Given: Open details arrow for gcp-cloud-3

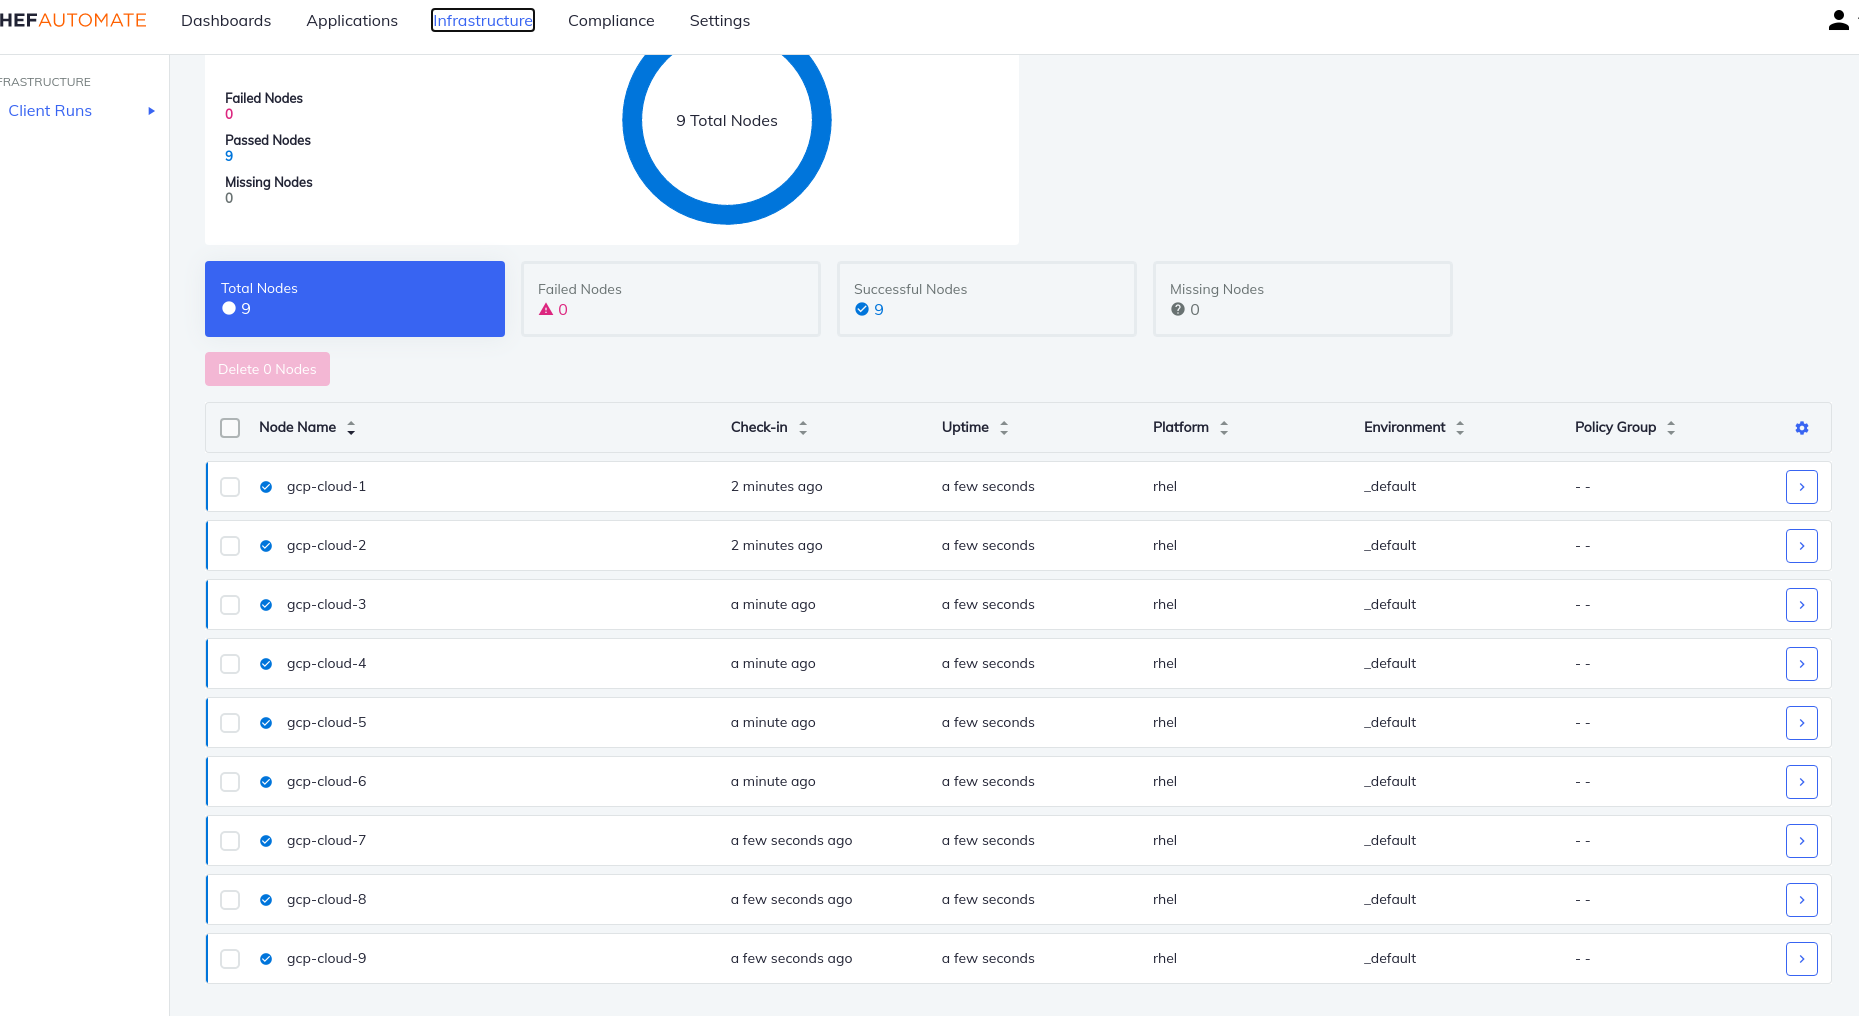Looking at the screenshot, I should (1802, 605).
